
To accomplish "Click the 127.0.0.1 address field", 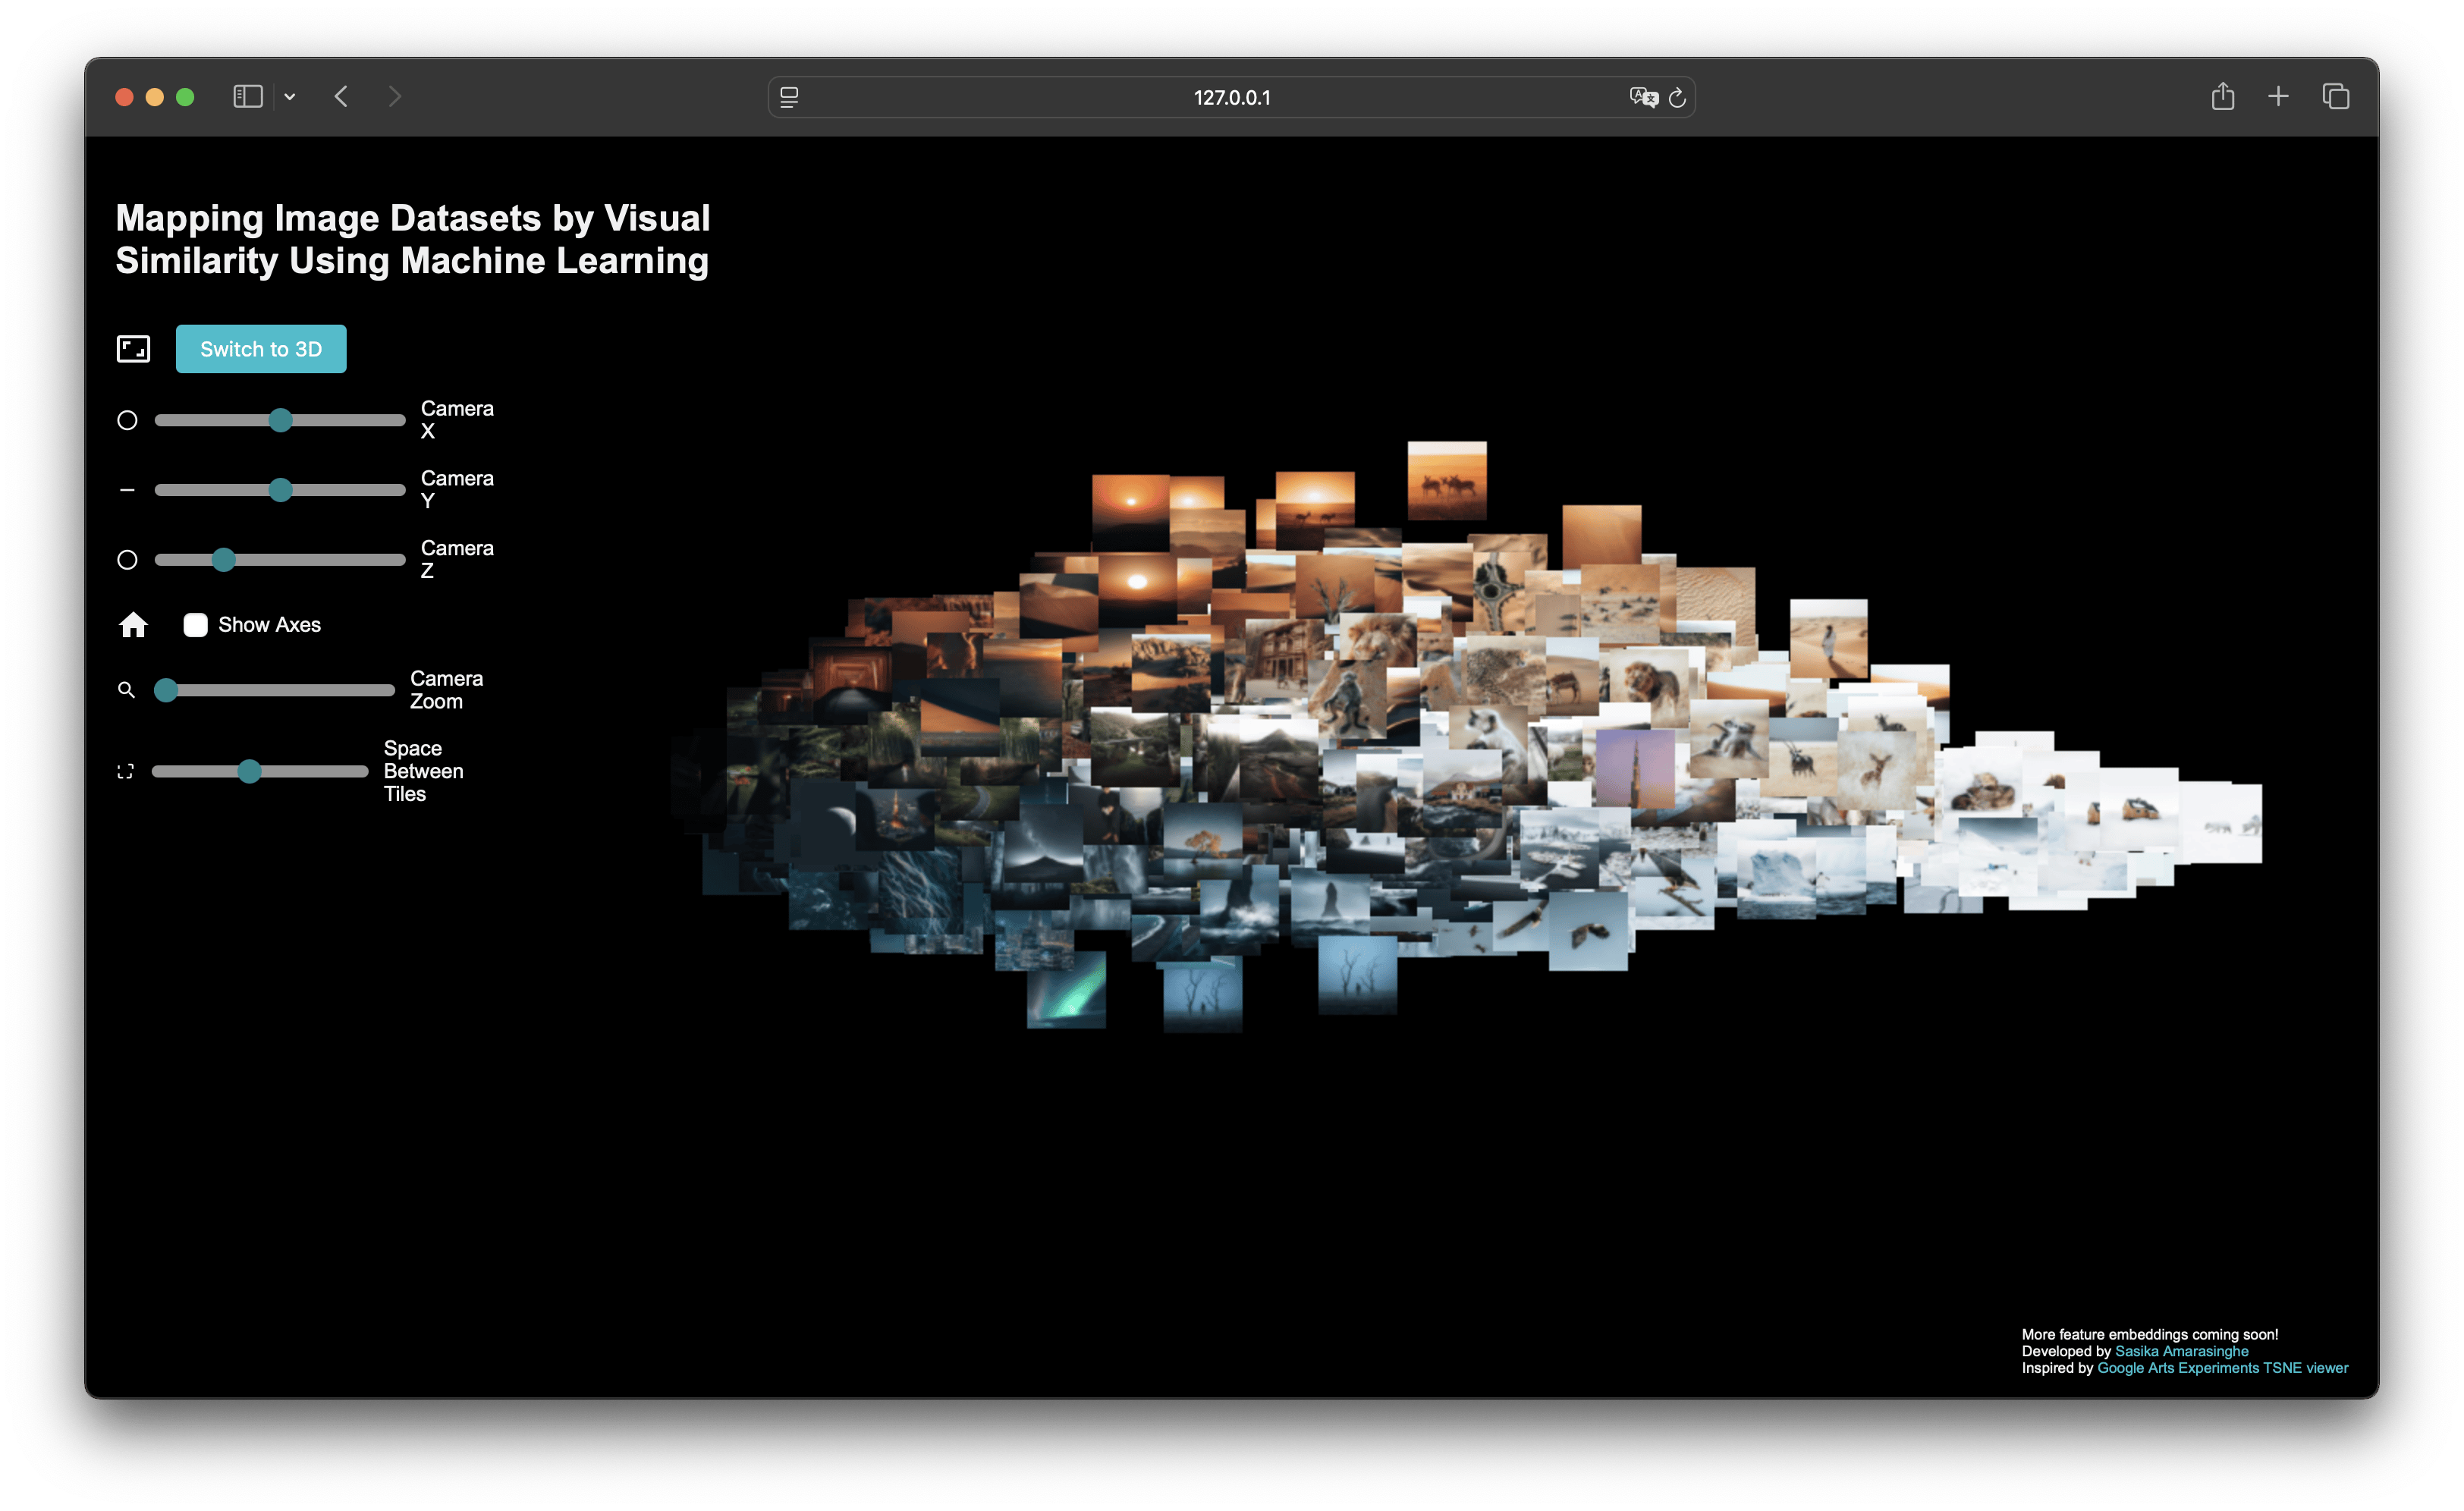I will point(1231,97).
